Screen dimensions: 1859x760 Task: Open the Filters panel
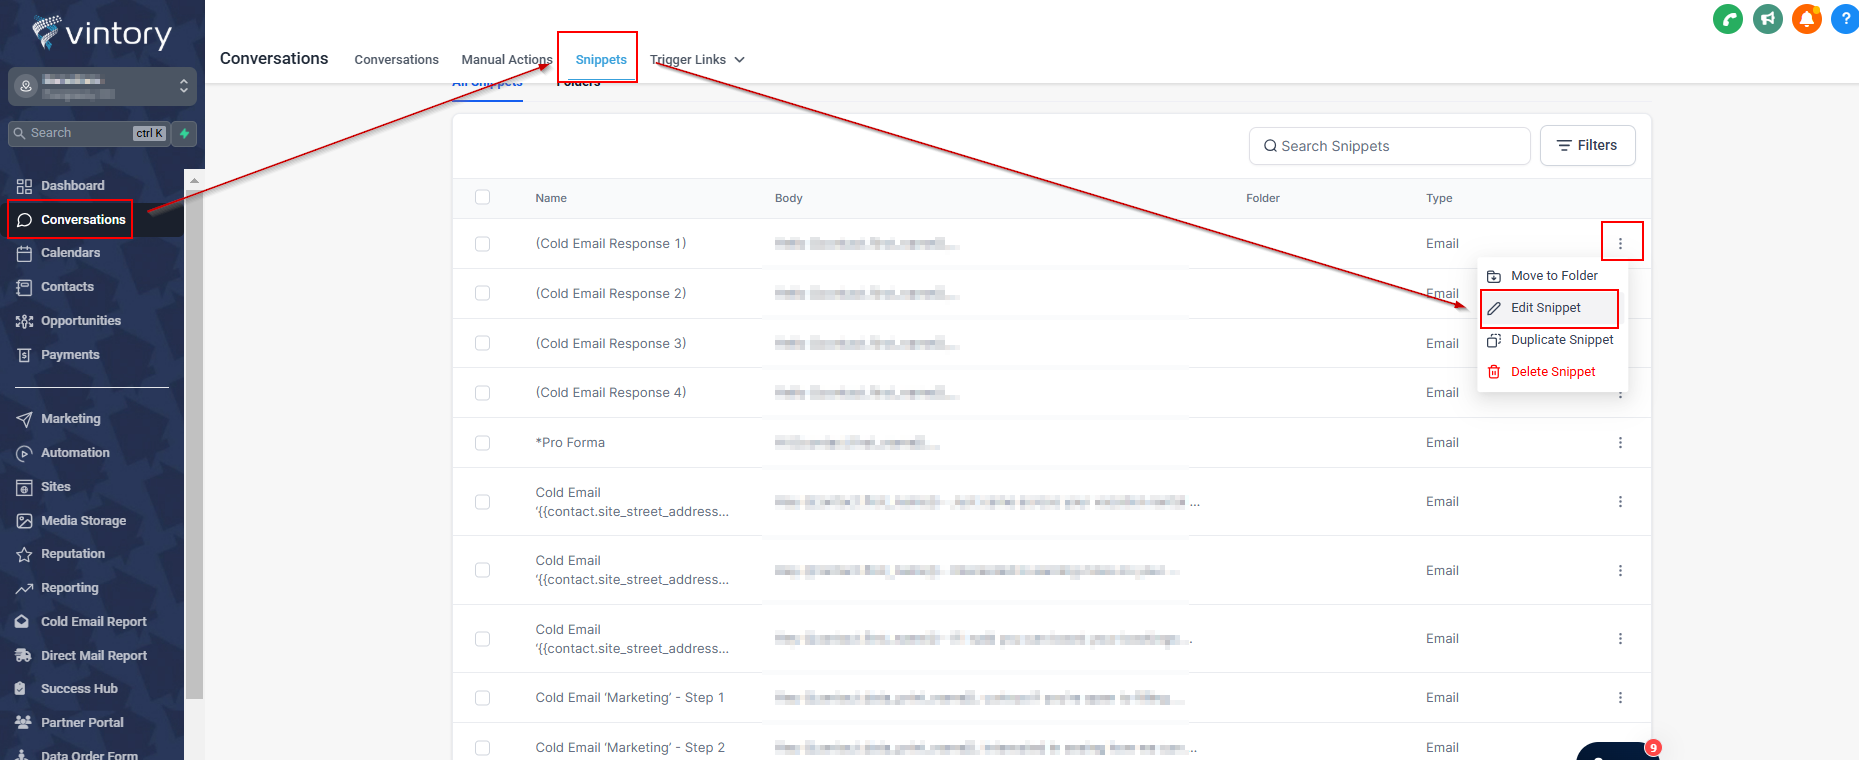tap(1587, 146)
